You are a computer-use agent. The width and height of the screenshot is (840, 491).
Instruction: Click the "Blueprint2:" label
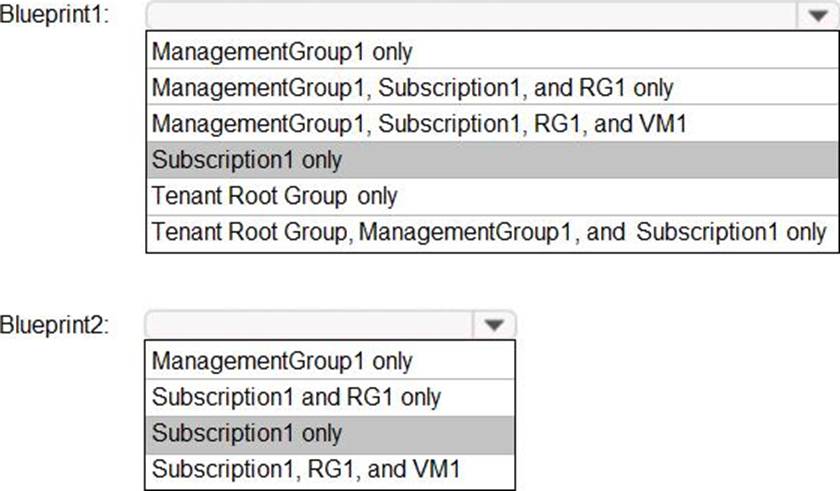point(56,325)
